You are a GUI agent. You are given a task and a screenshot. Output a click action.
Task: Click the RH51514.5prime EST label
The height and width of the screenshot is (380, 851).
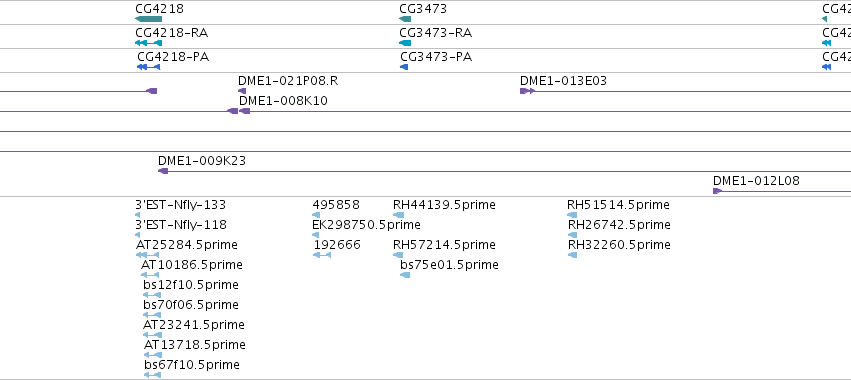pos(618,205)
